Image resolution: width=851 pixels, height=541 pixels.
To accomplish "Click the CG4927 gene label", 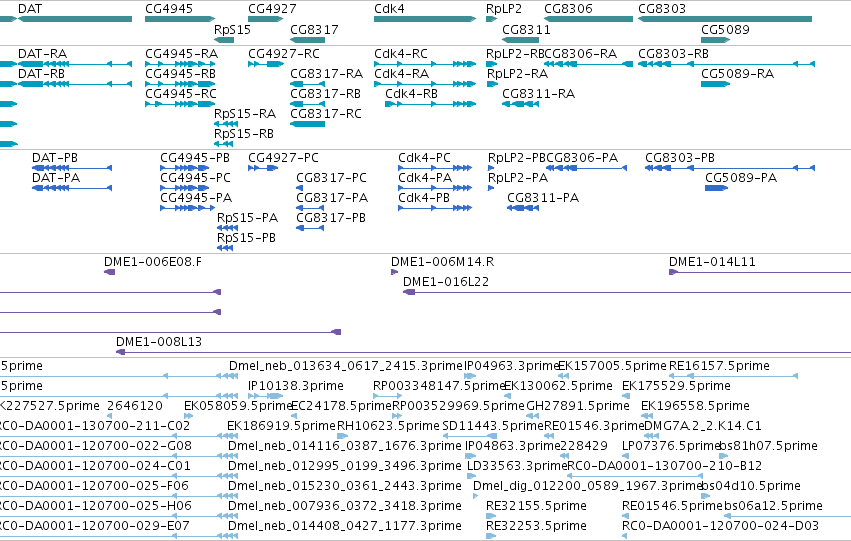I will pos(272,9).
